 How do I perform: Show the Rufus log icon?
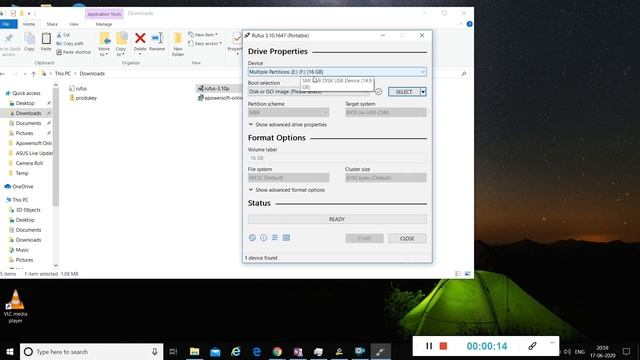point(286,238)
